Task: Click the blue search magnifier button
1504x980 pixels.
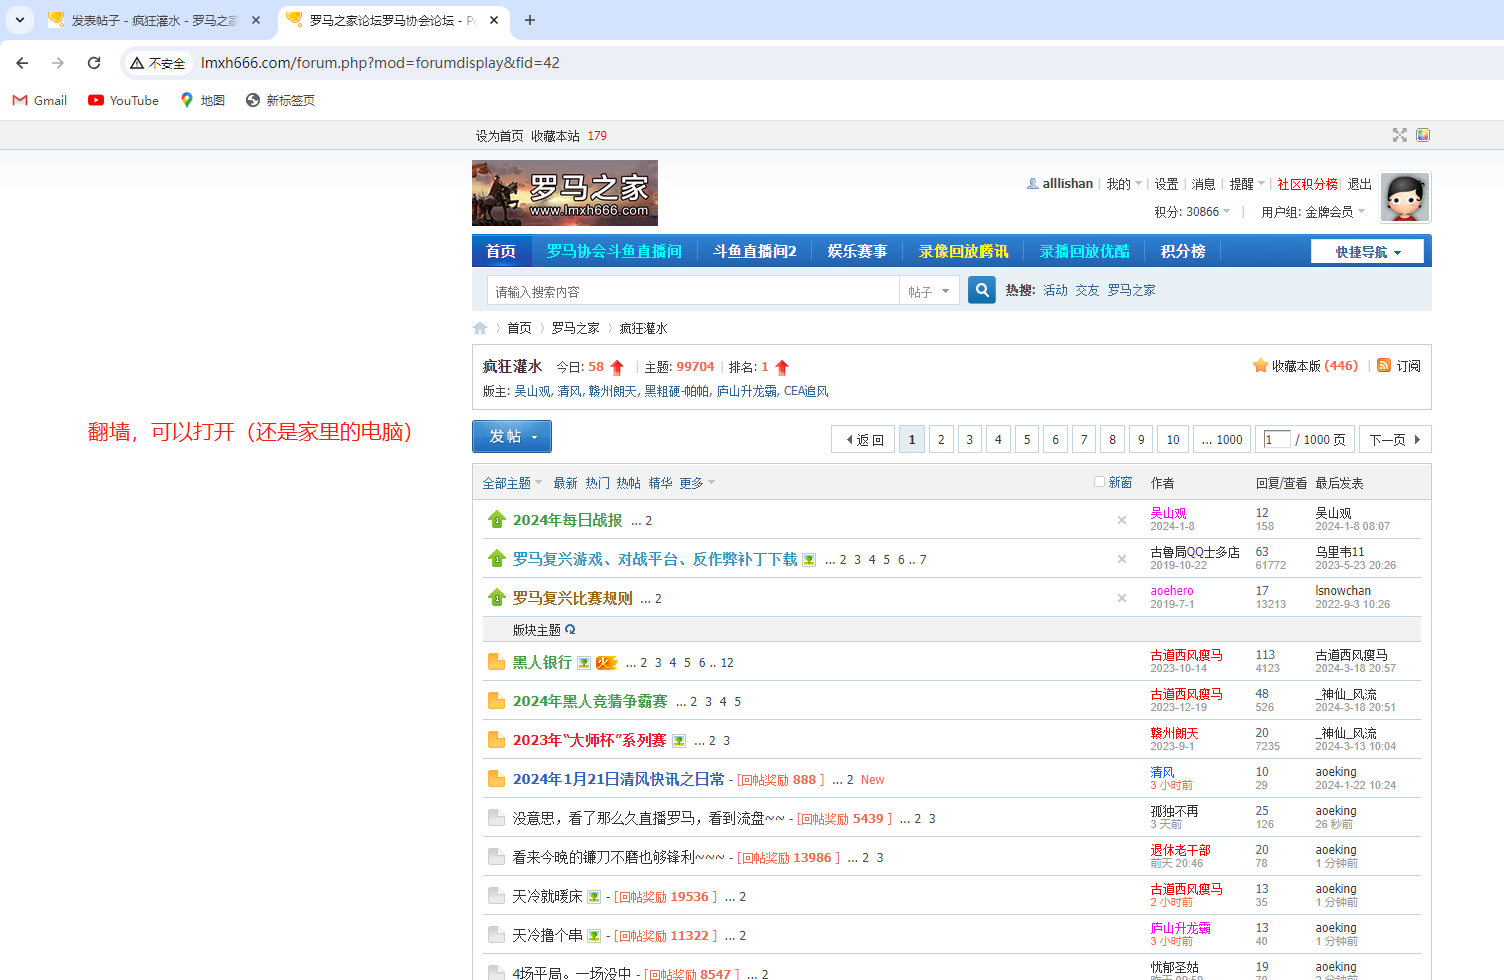Action: 981,290
